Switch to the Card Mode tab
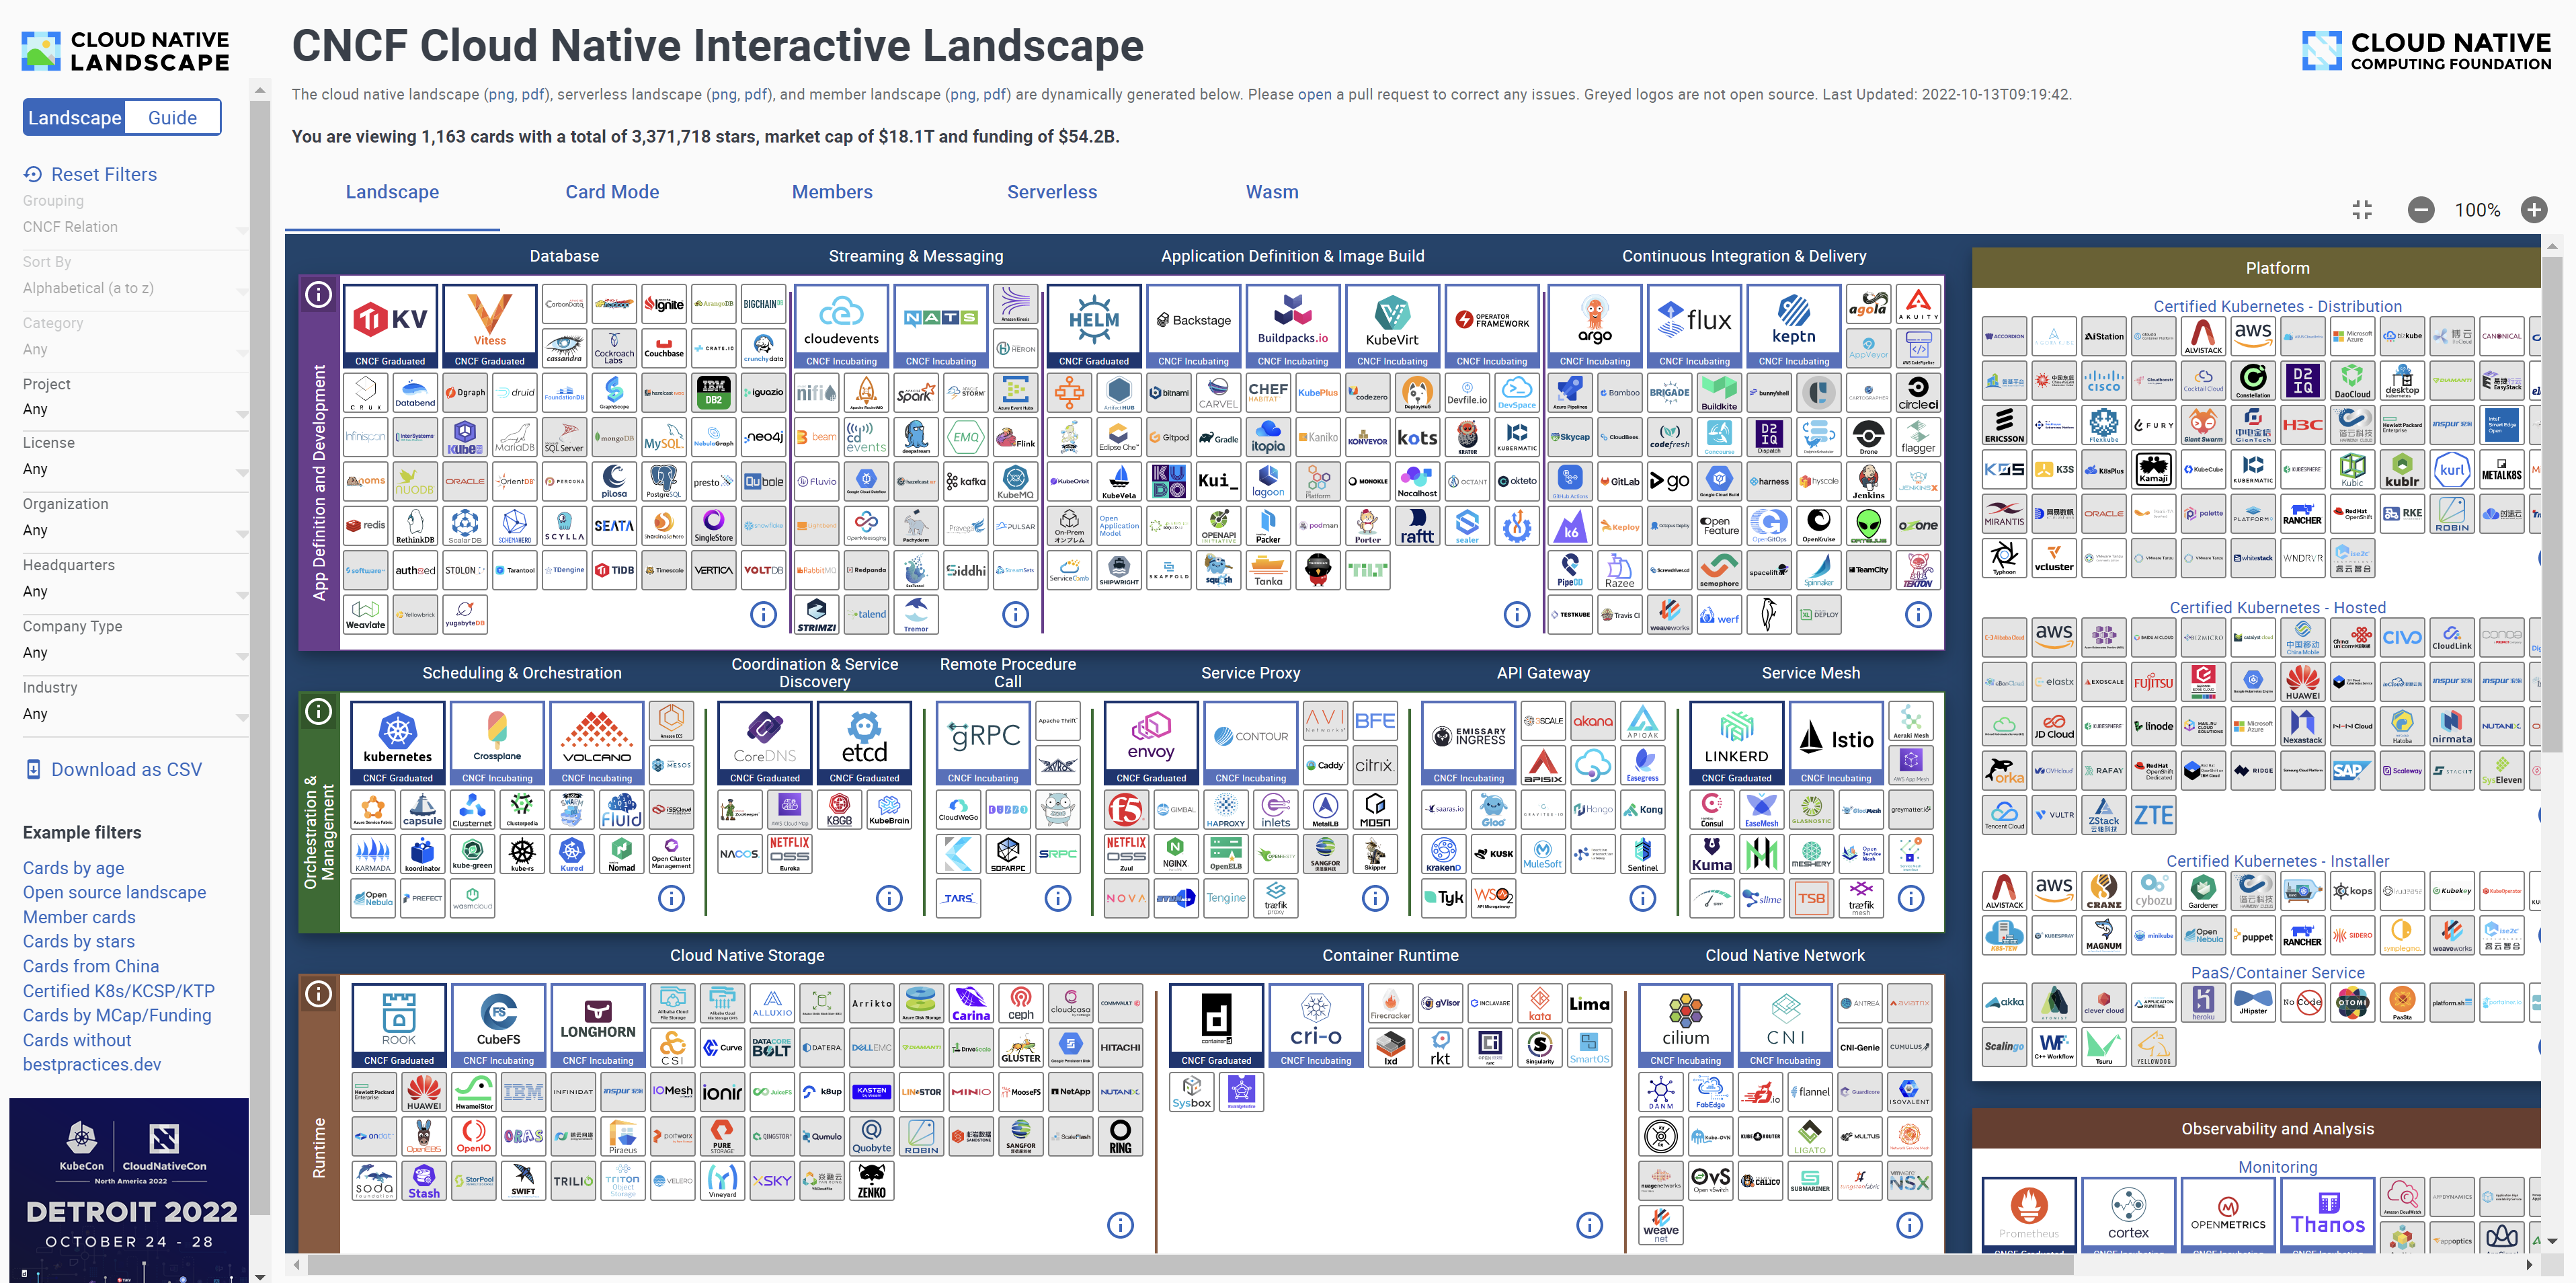This screenshot has height=1283, width=2576. (612, 192)
